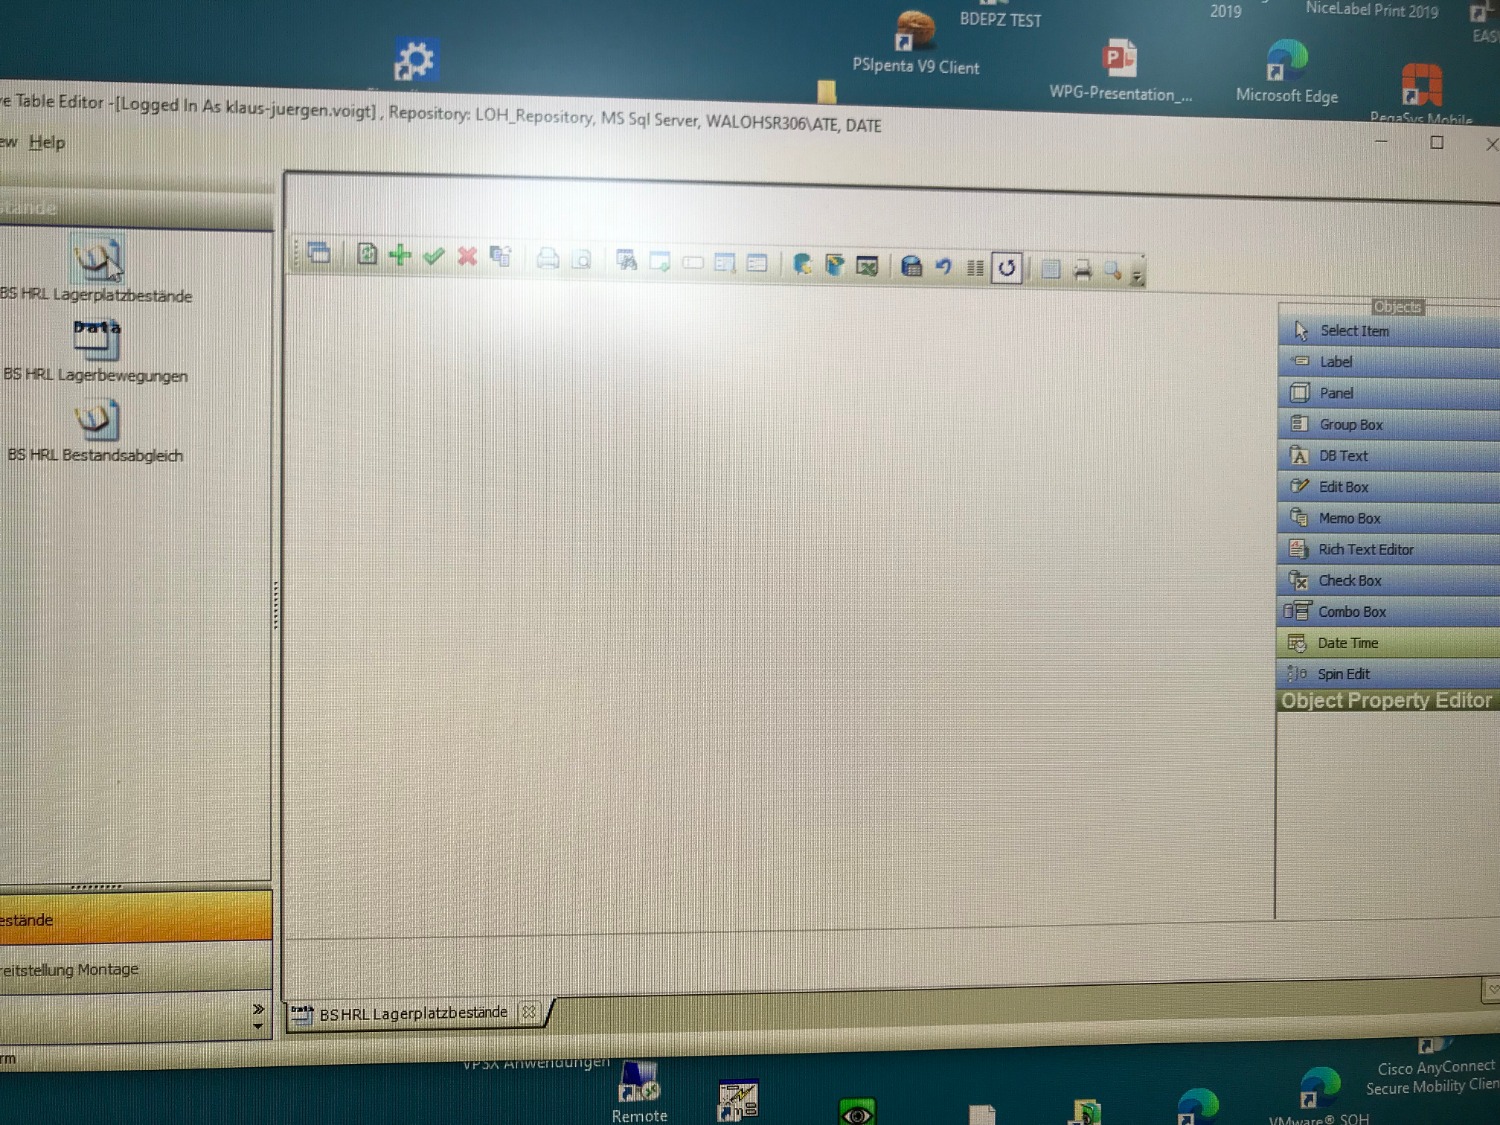Click the dark printer icon near toolbar end
This screenshot has width=1500, height=1125.
pyautogui.click(x=1082, y=270)
